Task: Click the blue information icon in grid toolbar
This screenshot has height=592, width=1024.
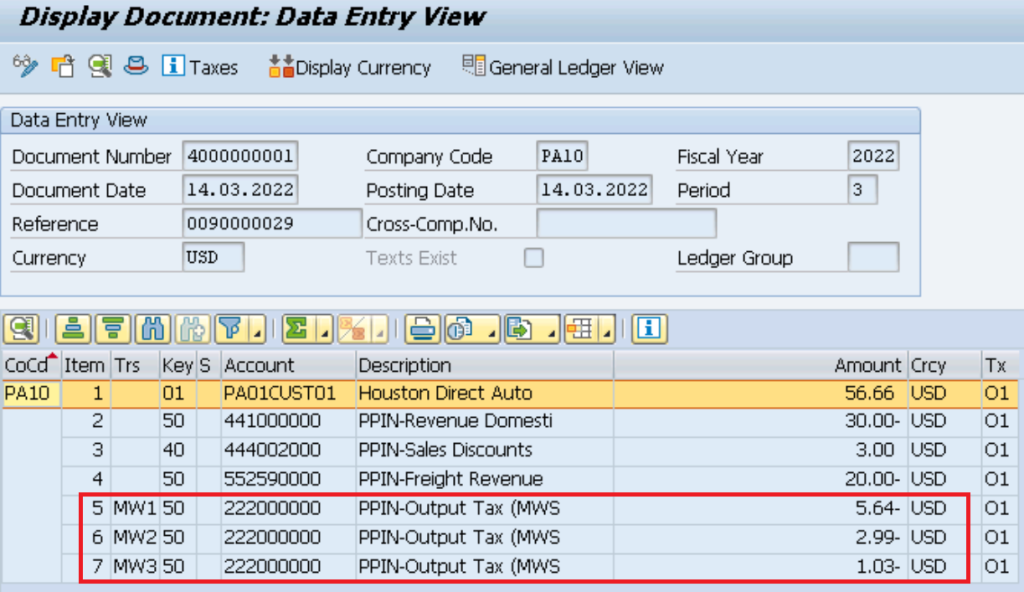Action: tap(649, 328)
